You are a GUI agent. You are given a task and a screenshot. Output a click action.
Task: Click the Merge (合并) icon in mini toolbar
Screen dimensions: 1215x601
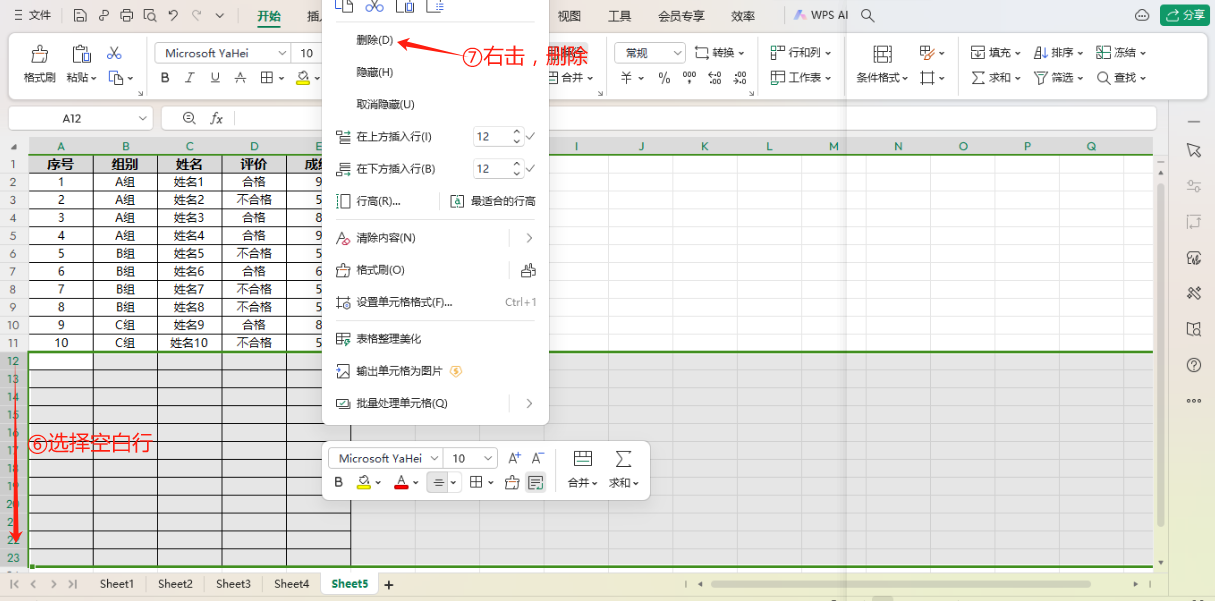pos(582,458)
